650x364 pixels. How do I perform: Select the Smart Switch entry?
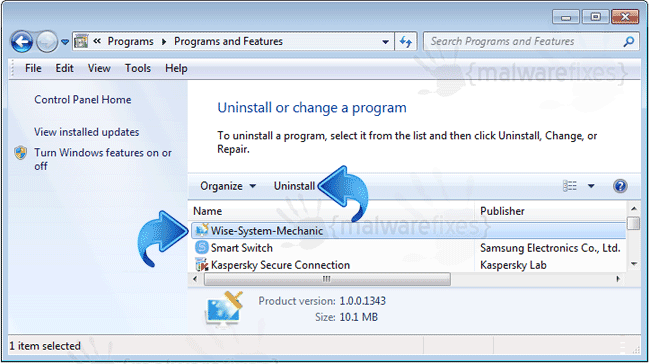coord(242,248)
